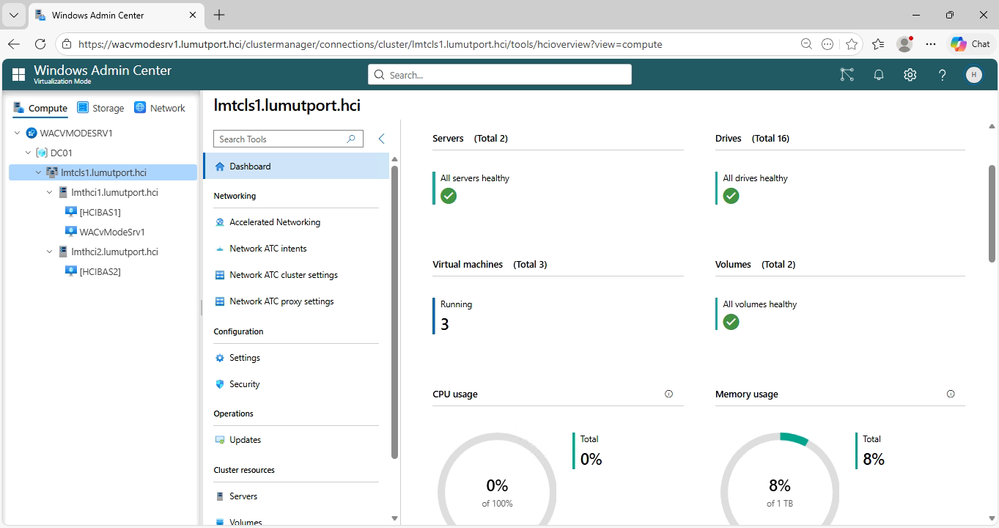The image size is (999, 528).
Task: Open the browser tab list dropdown
Action: (x=13, y=15)
